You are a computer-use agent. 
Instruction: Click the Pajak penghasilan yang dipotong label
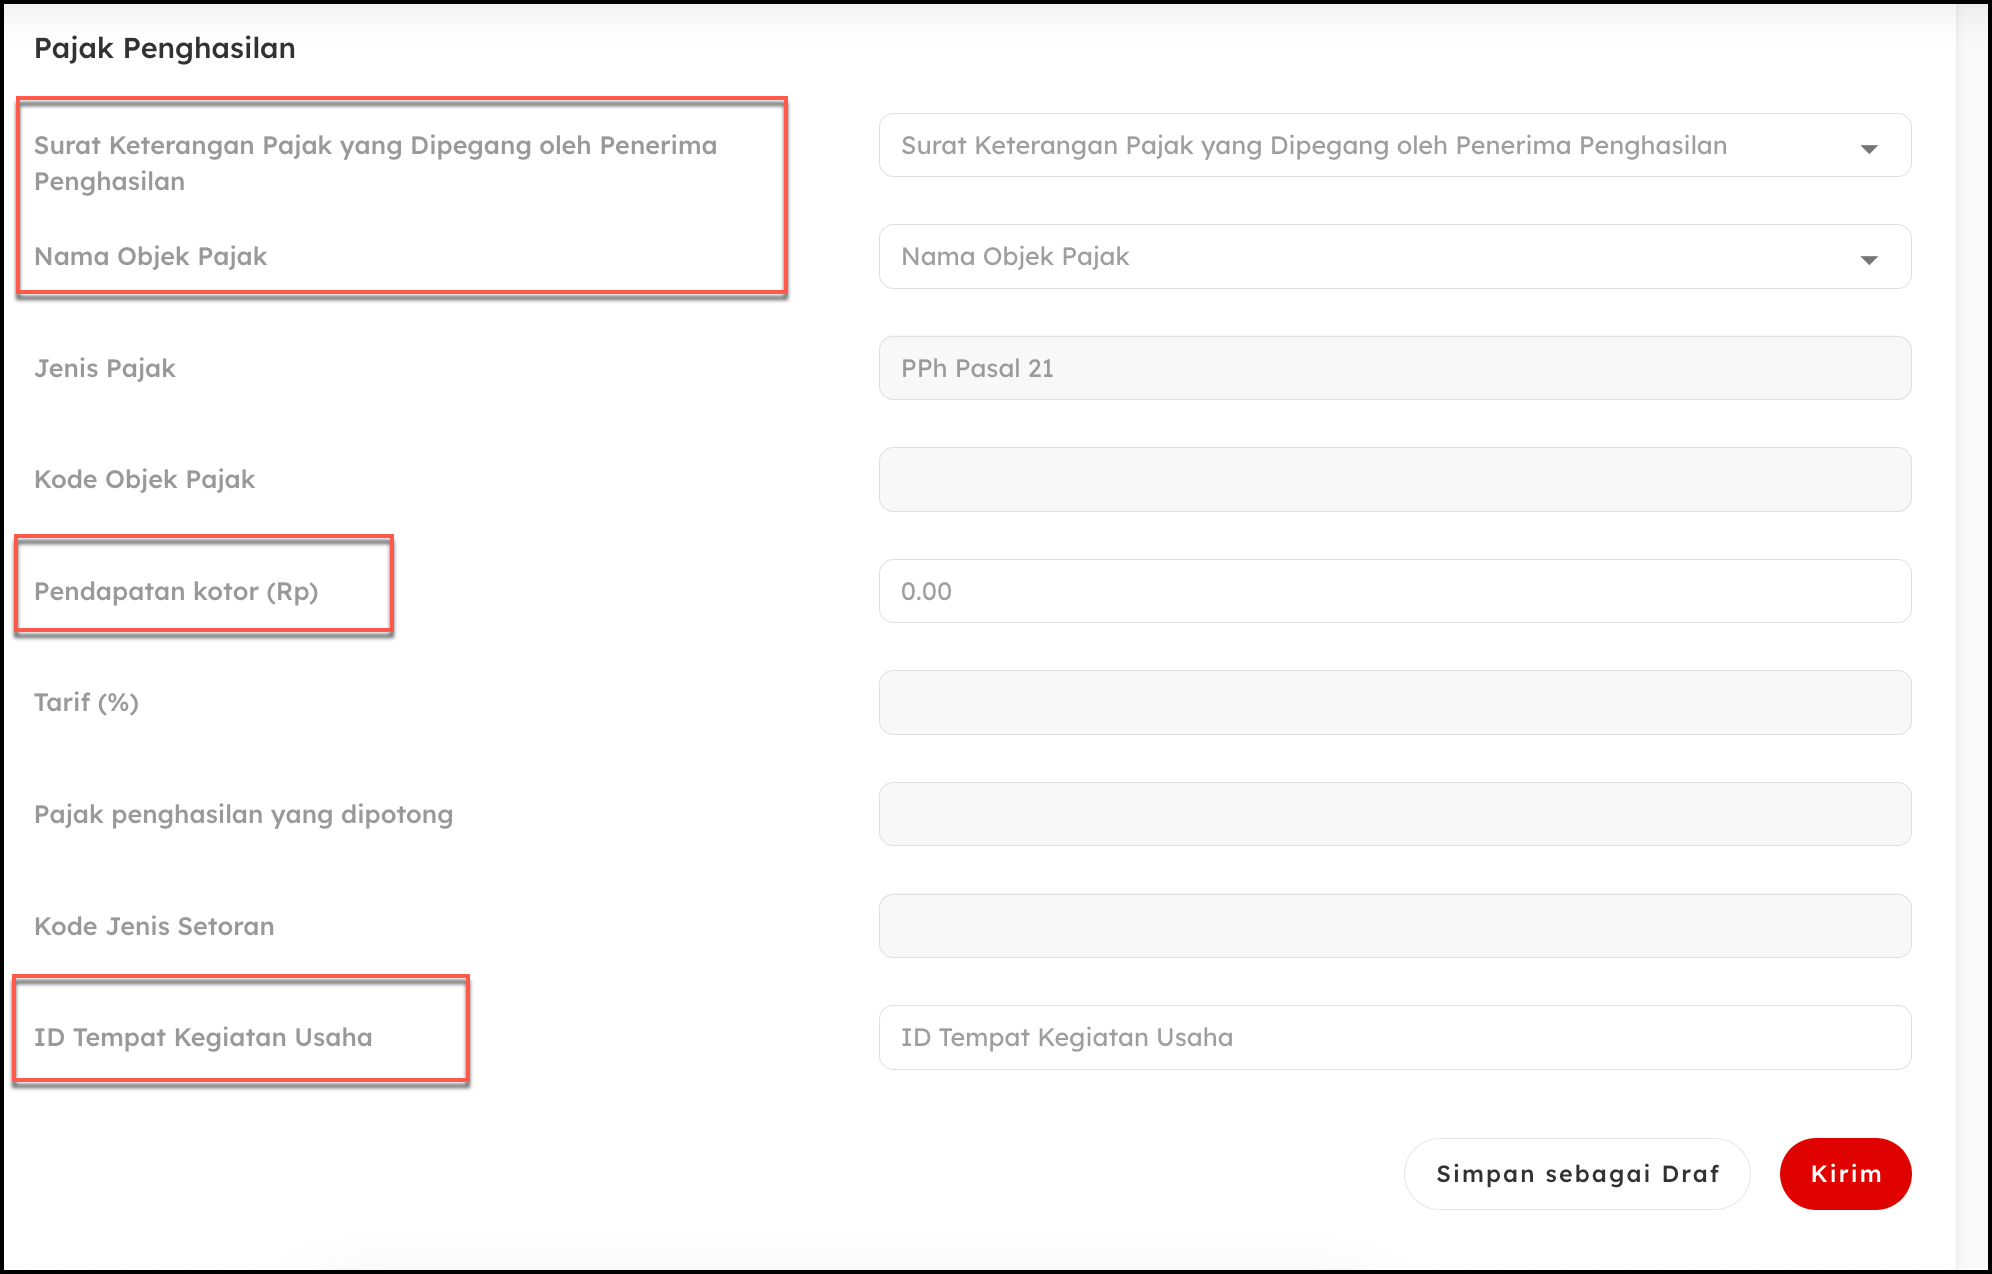243,814
